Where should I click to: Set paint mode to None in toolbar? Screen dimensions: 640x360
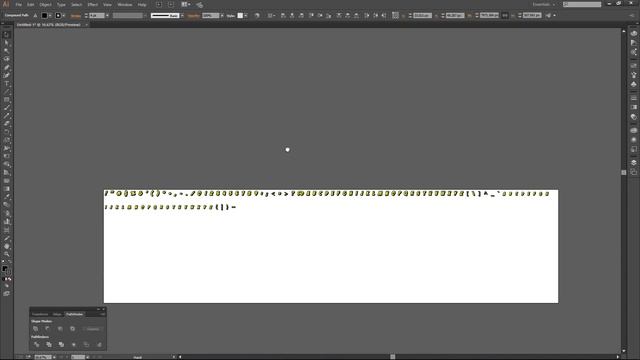pos(10,279)
